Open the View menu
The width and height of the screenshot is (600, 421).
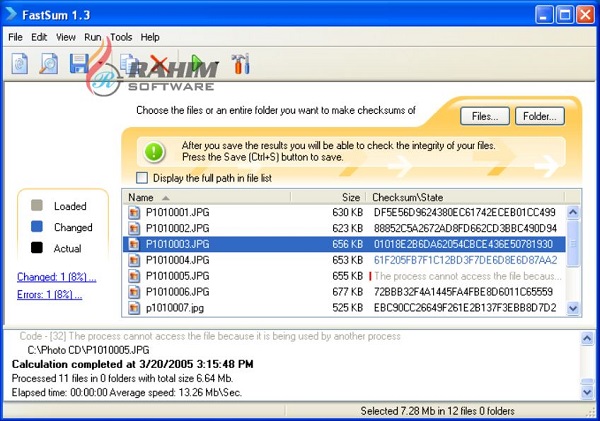coord(66,37)
